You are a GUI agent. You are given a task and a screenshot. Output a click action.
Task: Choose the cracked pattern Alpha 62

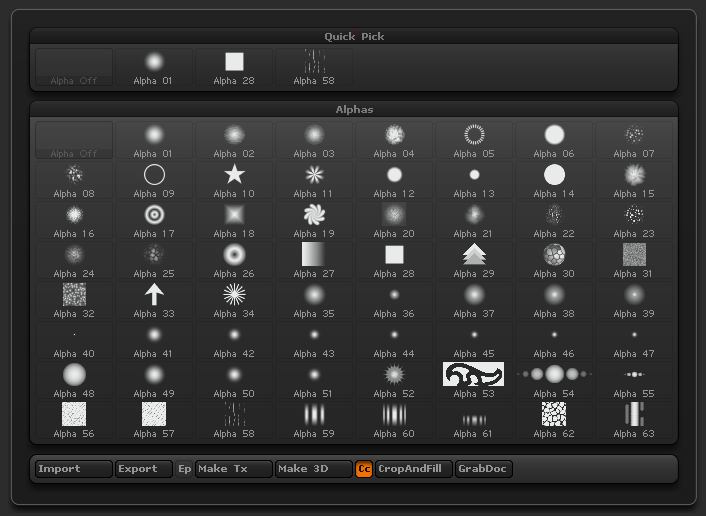click(x=554, y=421)
